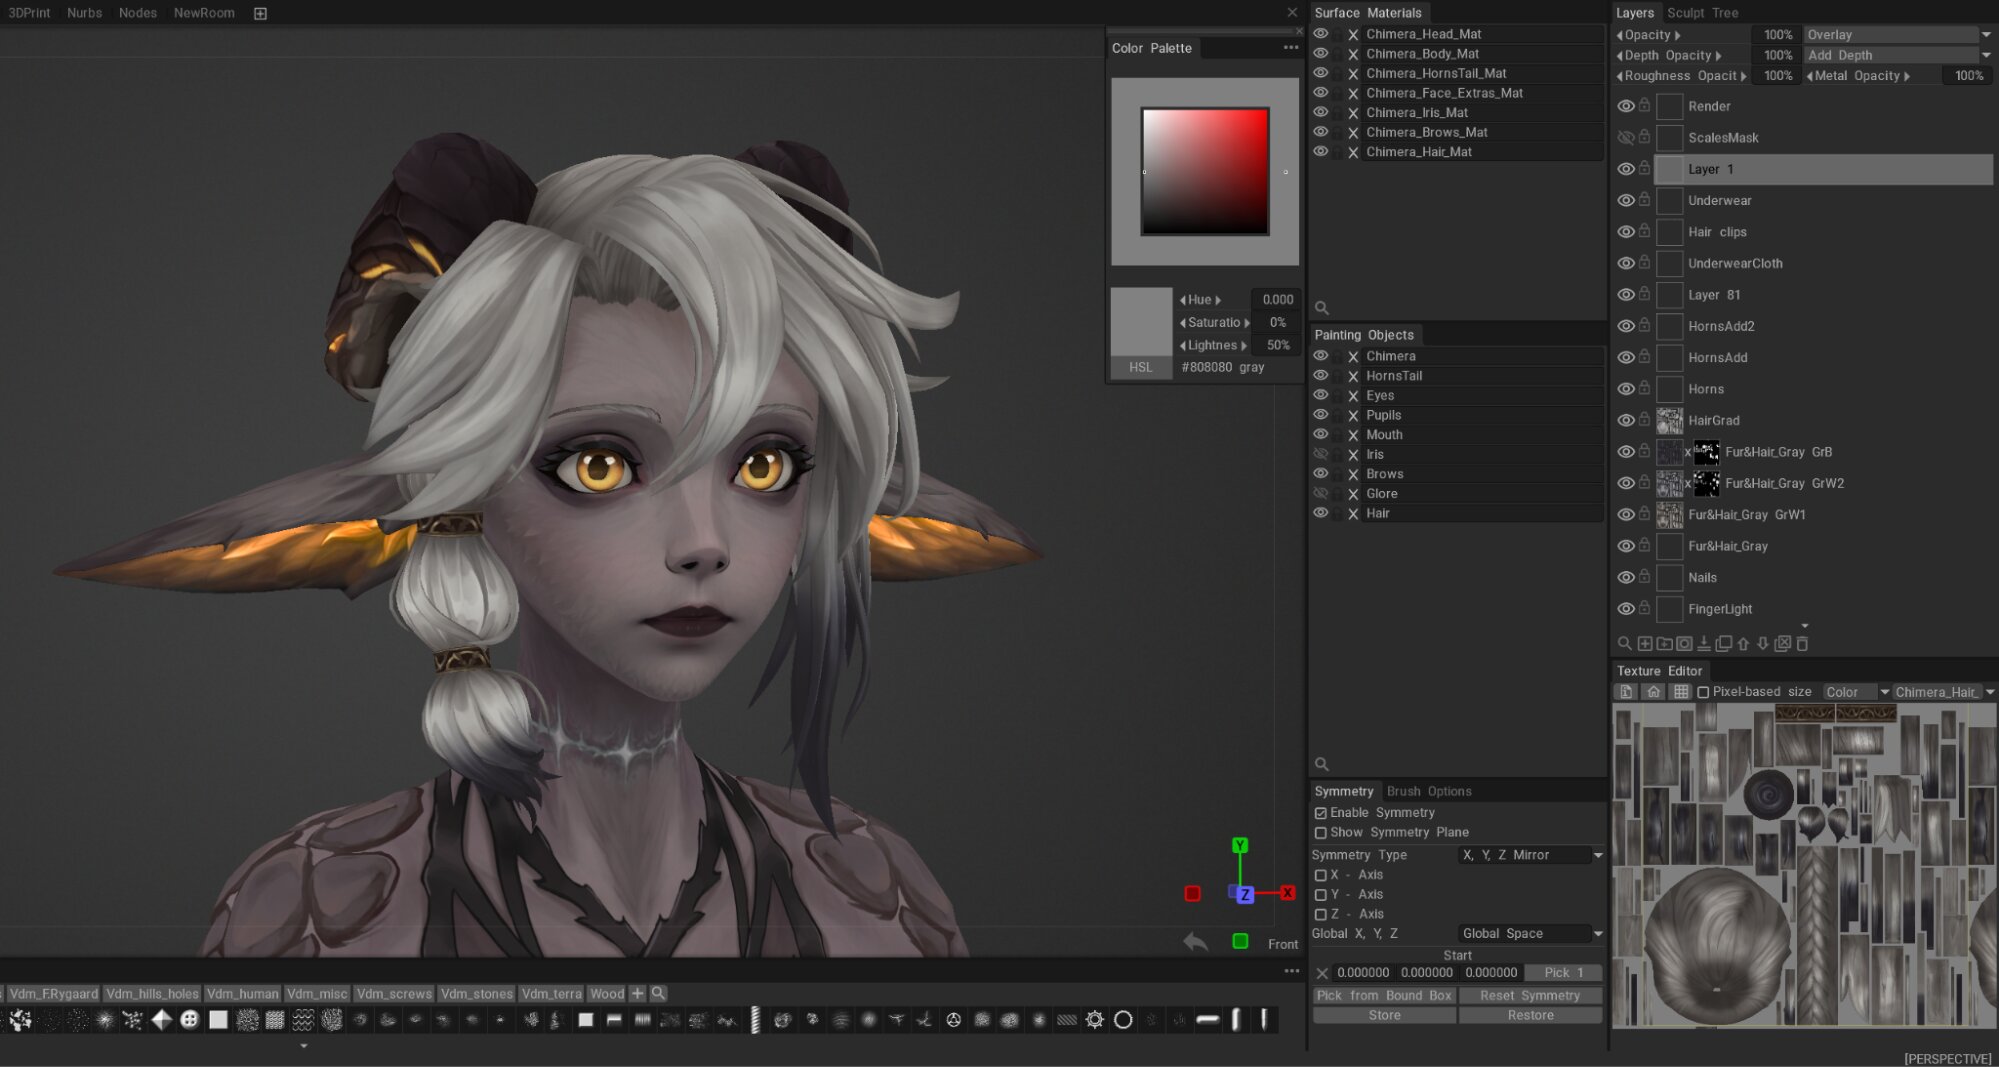The image size is (1999, 1067).
Task: Toggle visibility of the Render layer
Action: click(1626, 106)
